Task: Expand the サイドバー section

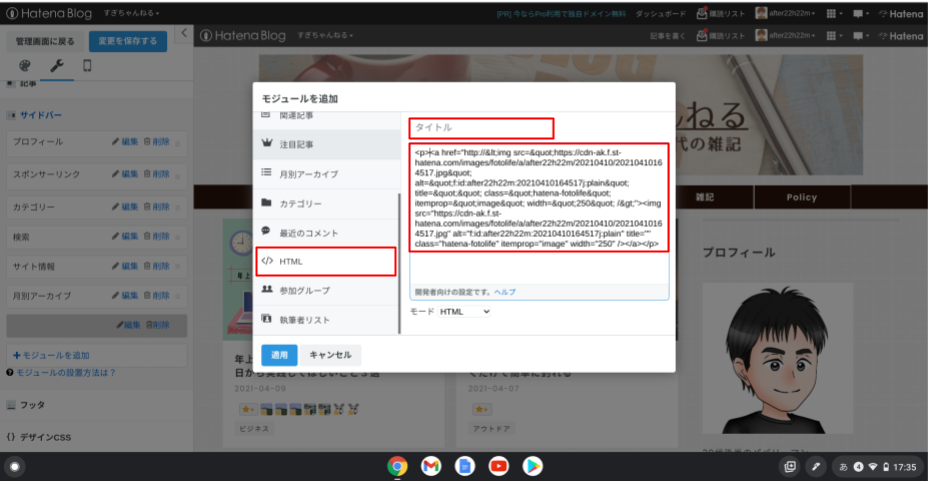Action: click(x=41, y=115)
